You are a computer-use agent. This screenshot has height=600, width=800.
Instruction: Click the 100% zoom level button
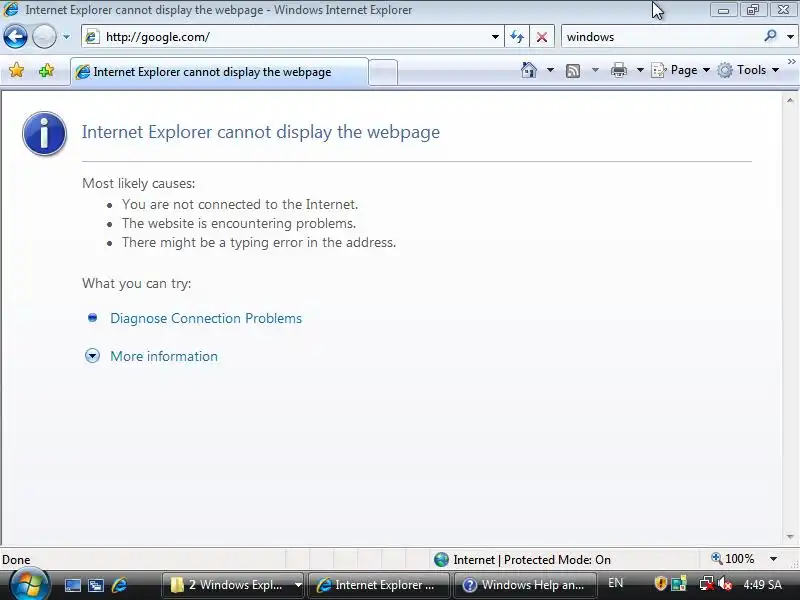733,559
